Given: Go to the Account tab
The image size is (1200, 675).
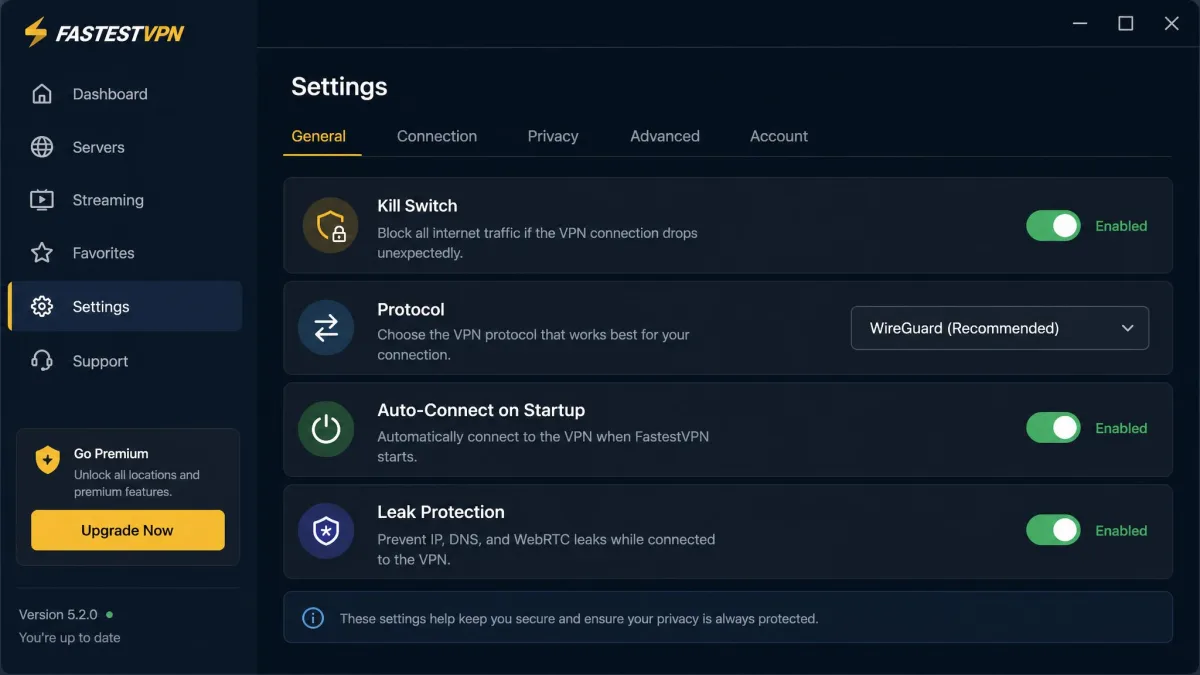Looking at the screenshot, I should click(x=779, y=136).
